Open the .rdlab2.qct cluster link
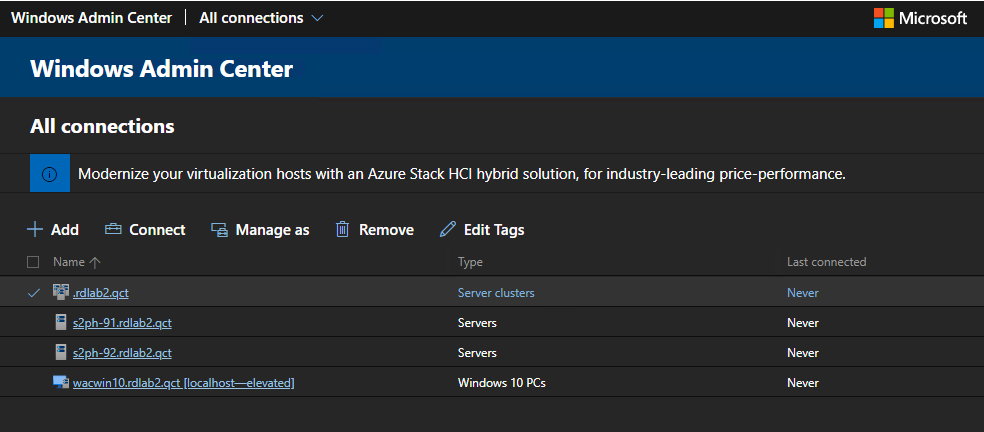This screenshot has height=432, width=984. pyautogui.click(x=101, y=293)
